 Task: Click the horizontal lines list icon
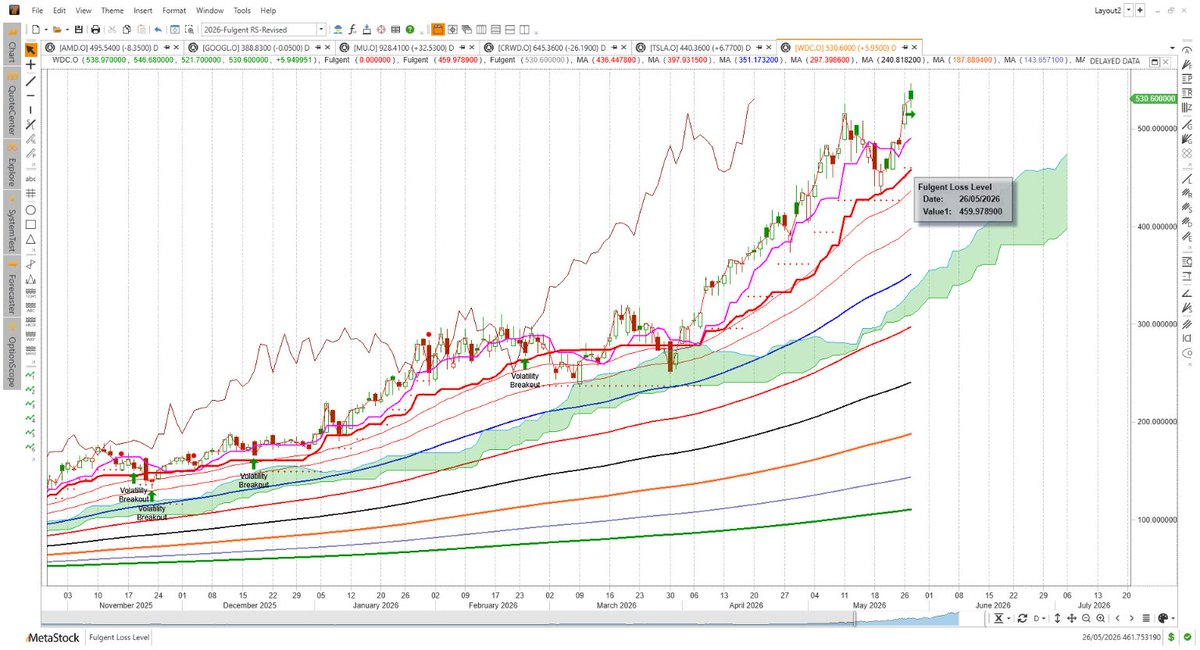[x=1146, y=618]
